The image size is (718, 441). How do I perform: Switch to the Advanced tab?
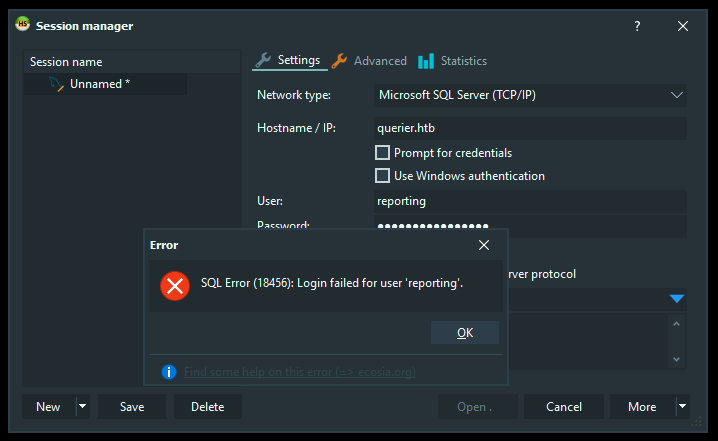pos(380,61)
